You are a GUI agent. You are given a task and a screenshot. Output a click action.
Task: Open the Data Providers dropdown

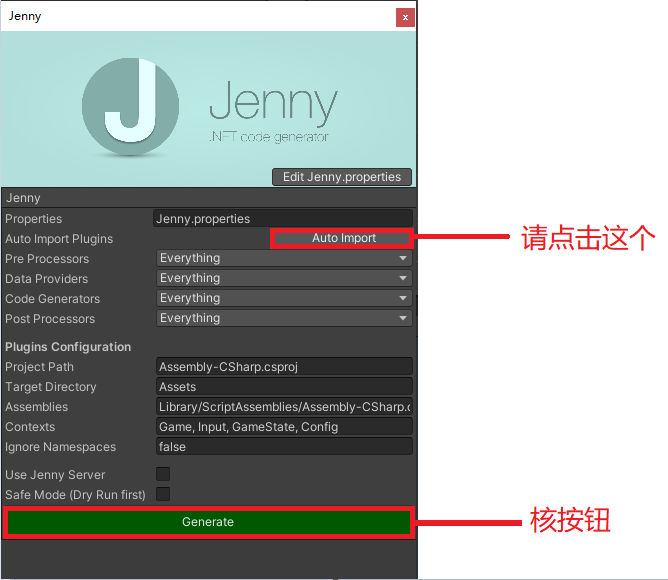[284, 278]
